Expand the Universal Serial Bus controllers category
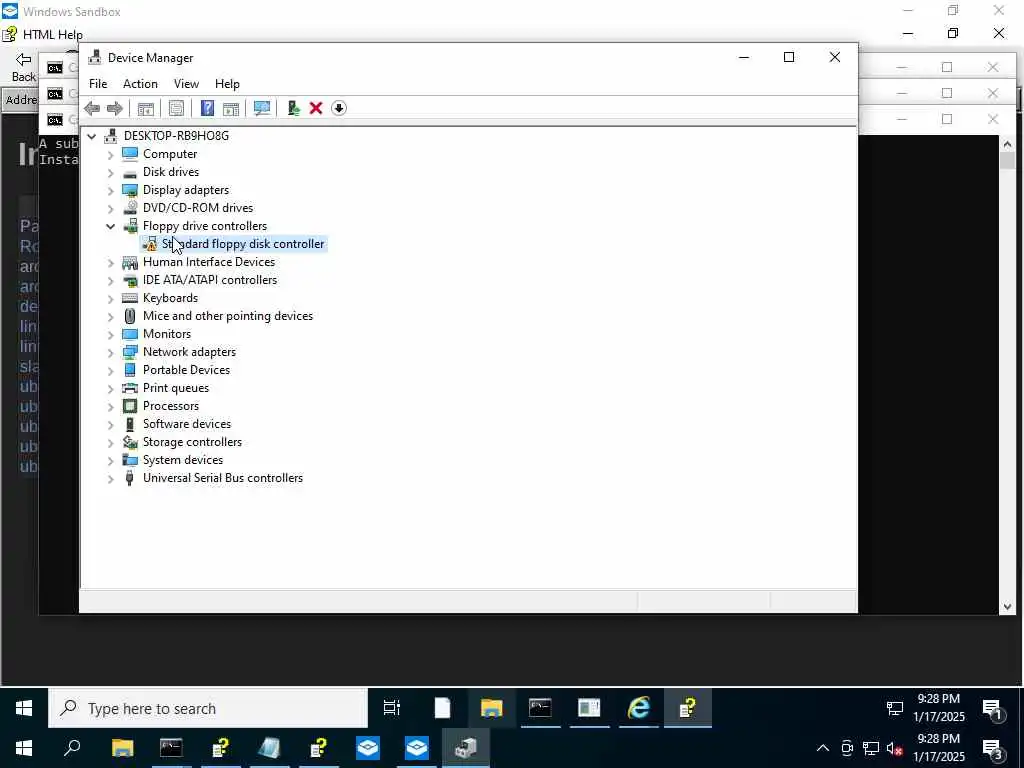The width and height of the screenshot is (1024, 768). [x=110, y=479]
